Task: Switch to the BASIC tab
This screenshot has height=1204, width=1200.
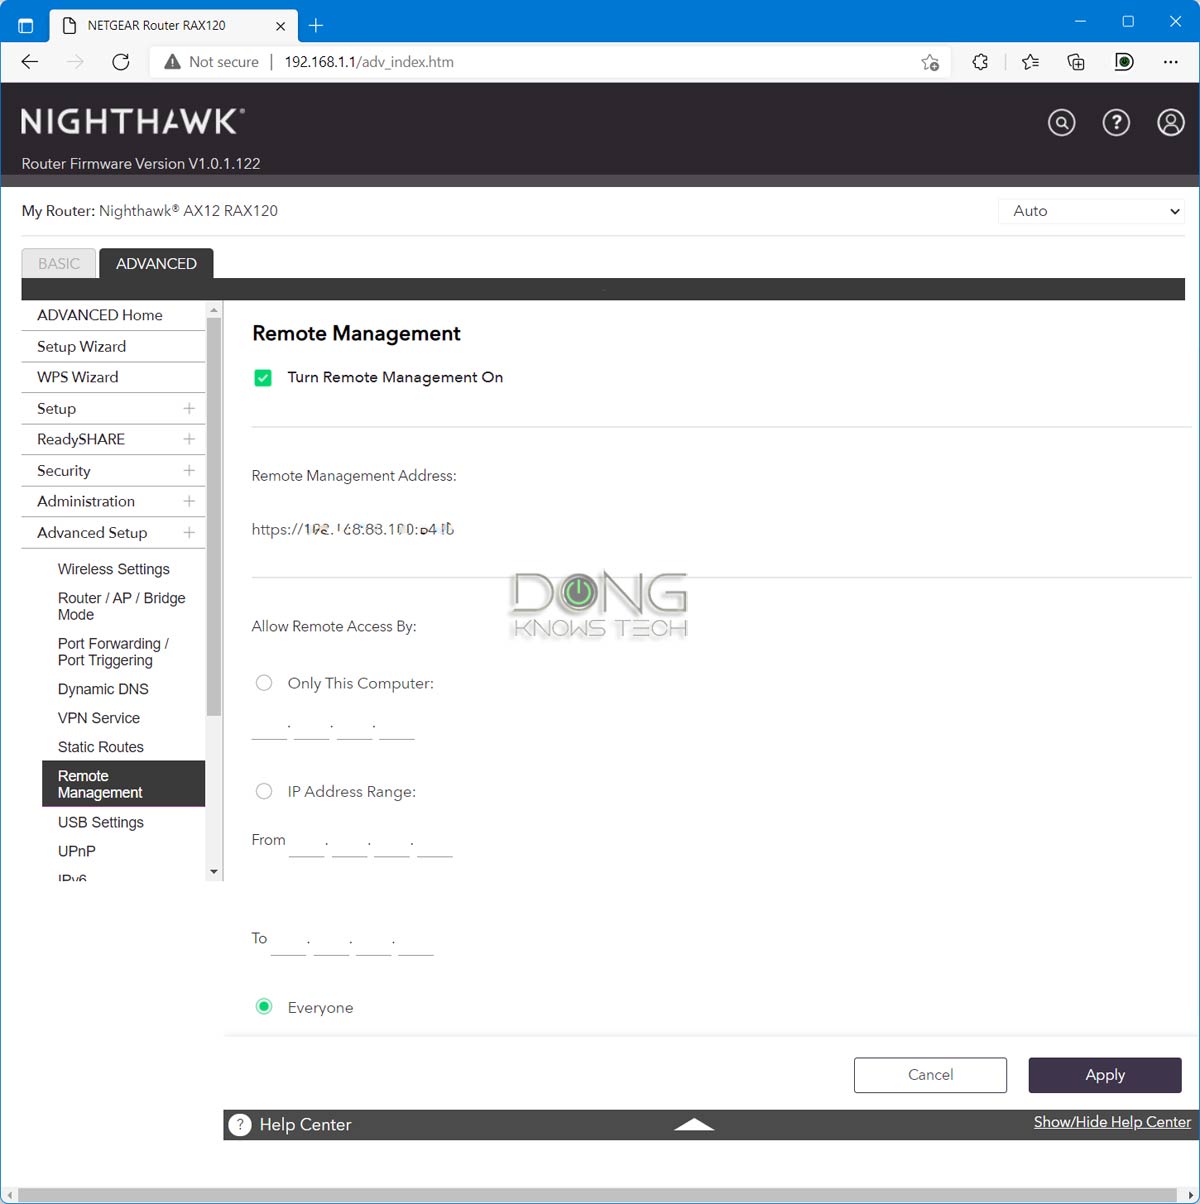Action: coord(59,263)
